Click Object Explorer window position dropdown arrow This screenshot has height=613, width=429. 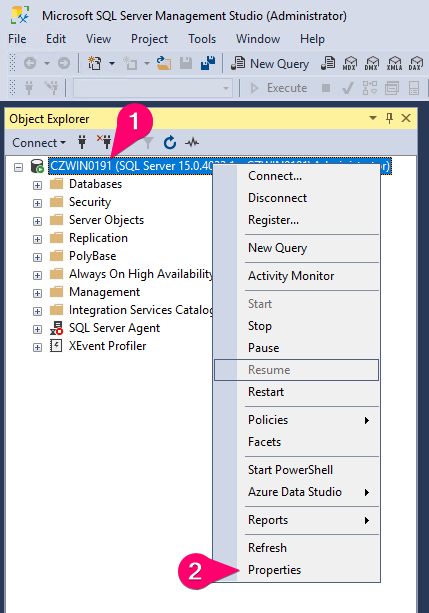point(373,118)
